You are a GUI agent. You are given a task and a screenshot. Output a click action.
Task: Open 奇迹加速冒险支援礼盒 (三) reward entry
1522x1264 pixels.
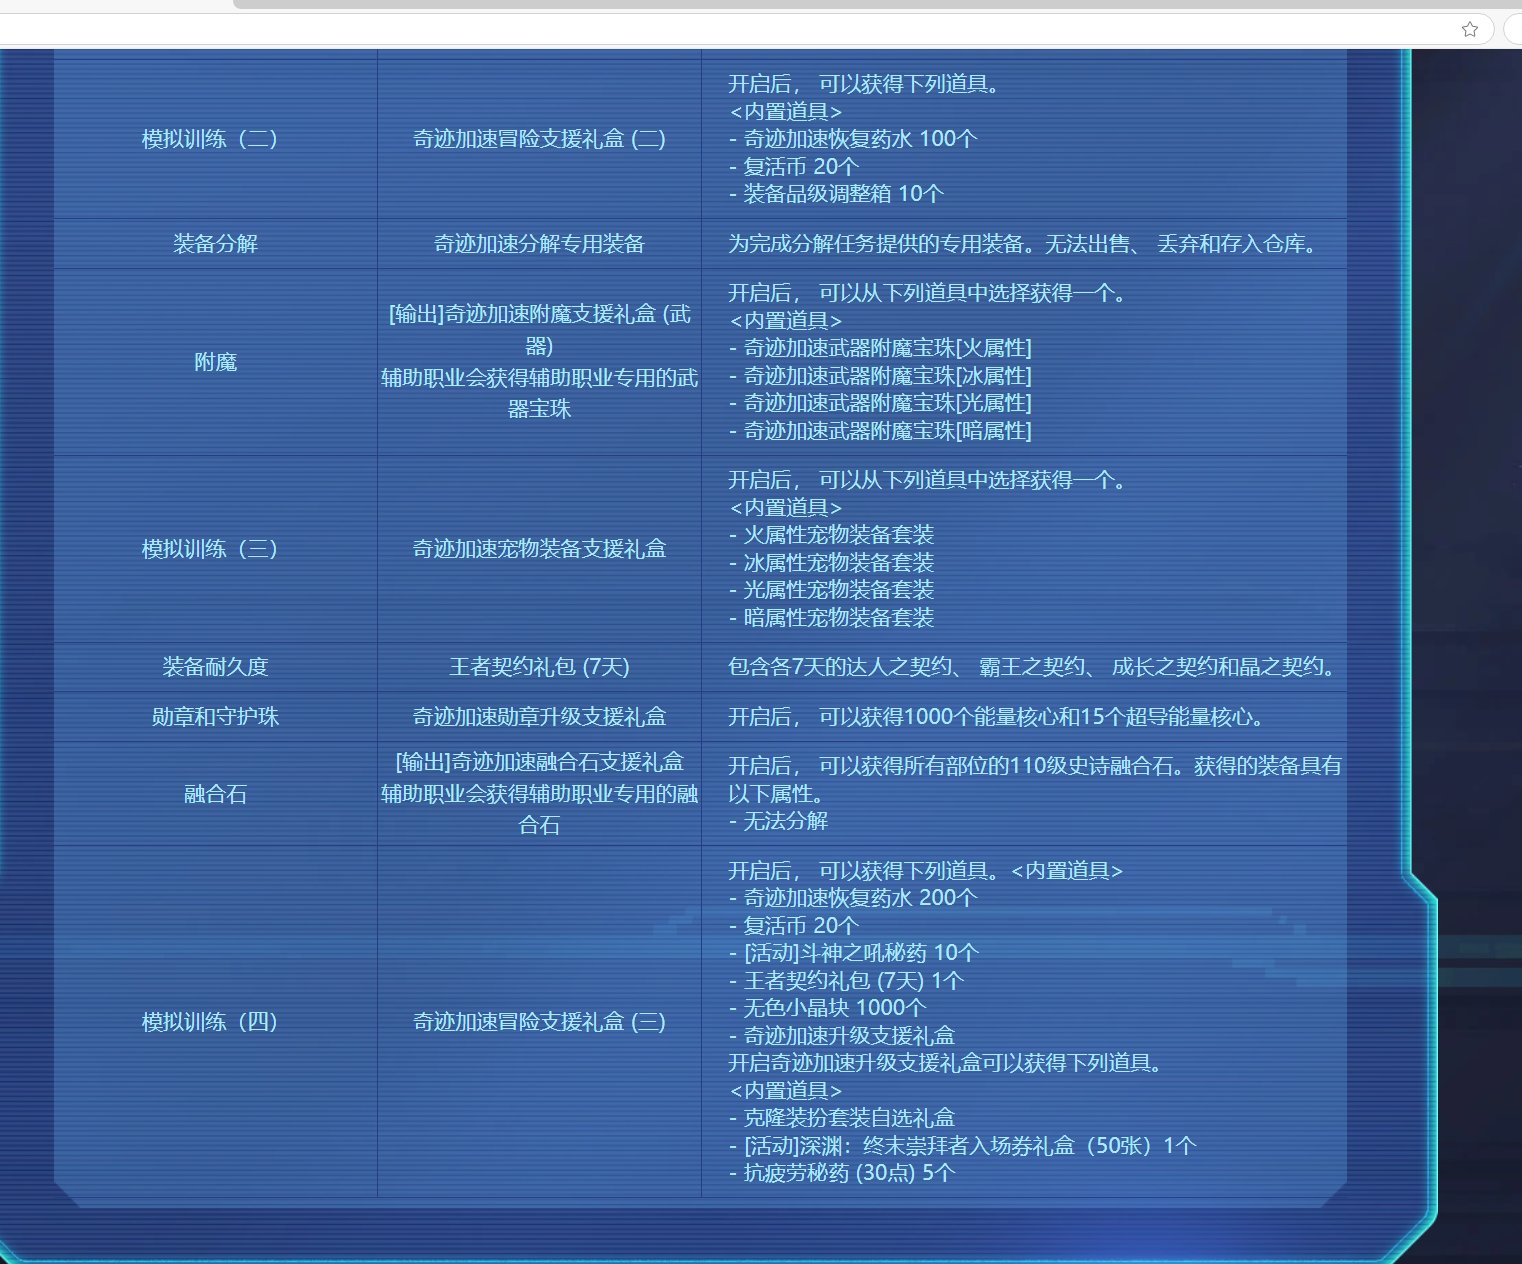click(x=538, y=1022)
